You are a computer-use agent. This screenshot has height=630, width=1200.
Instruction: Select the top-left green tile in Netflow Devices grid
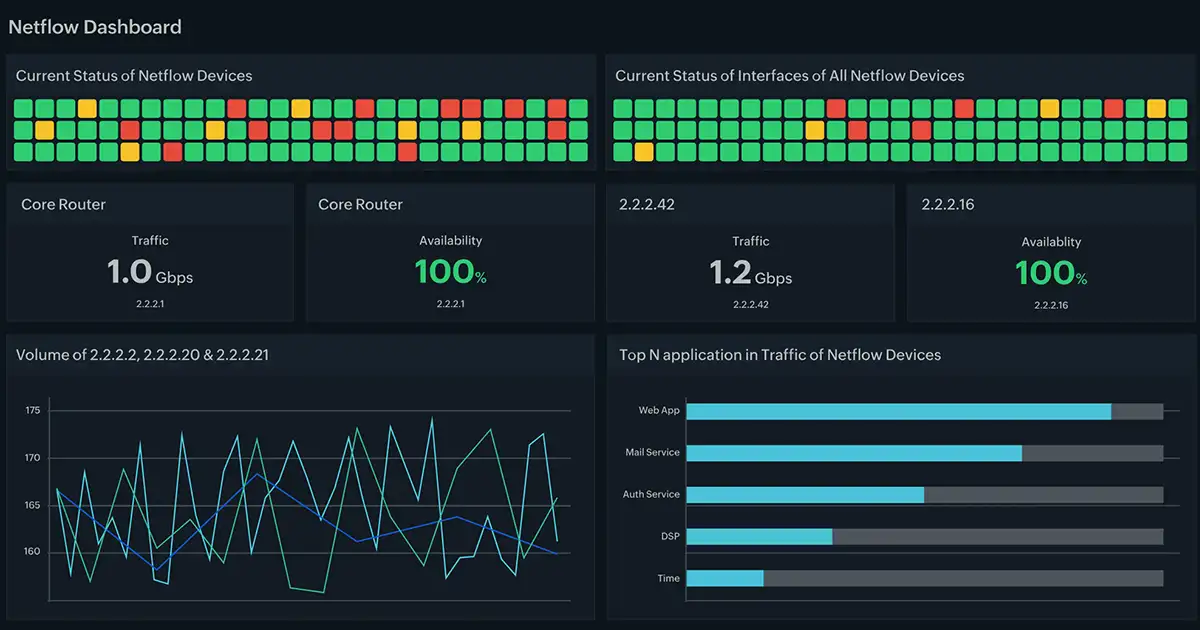[x=23, y=108]
